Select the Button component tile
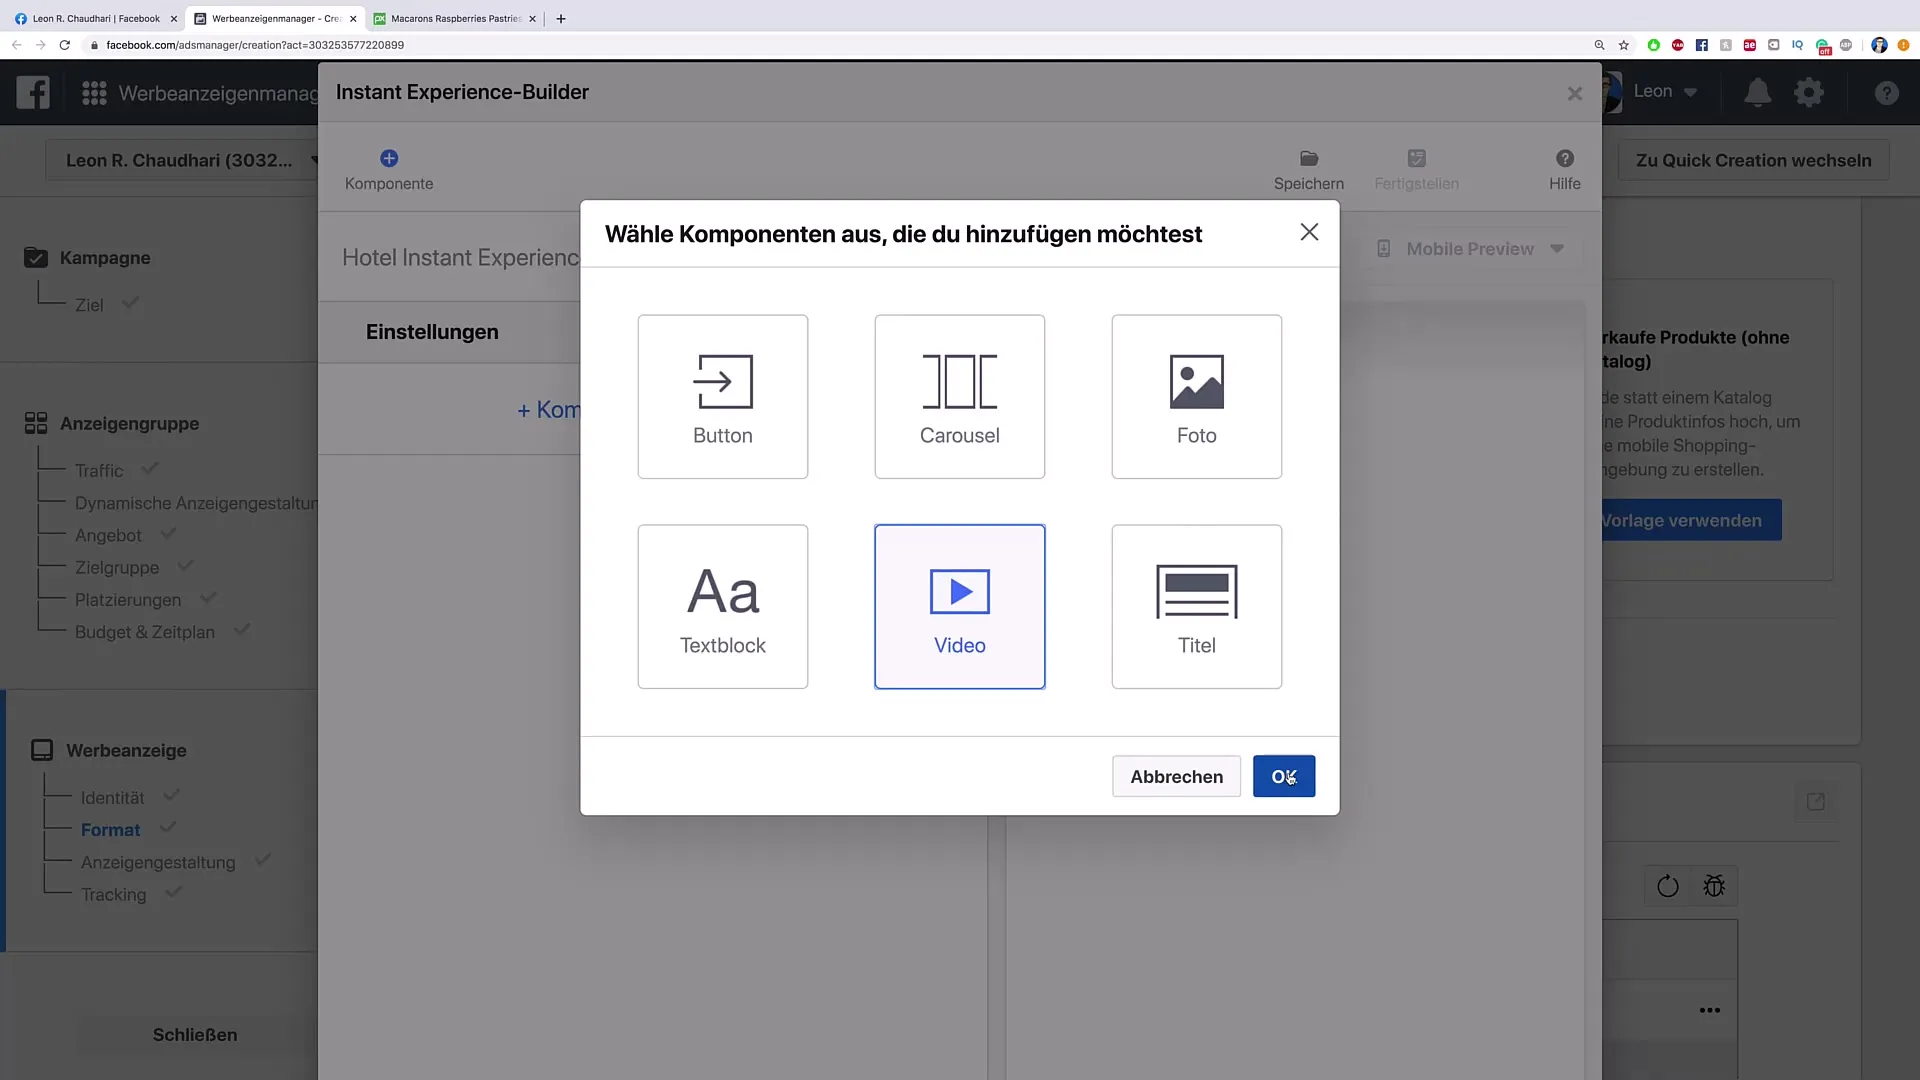Screen dimensions: 1920x1080 (x=722, y=396)
